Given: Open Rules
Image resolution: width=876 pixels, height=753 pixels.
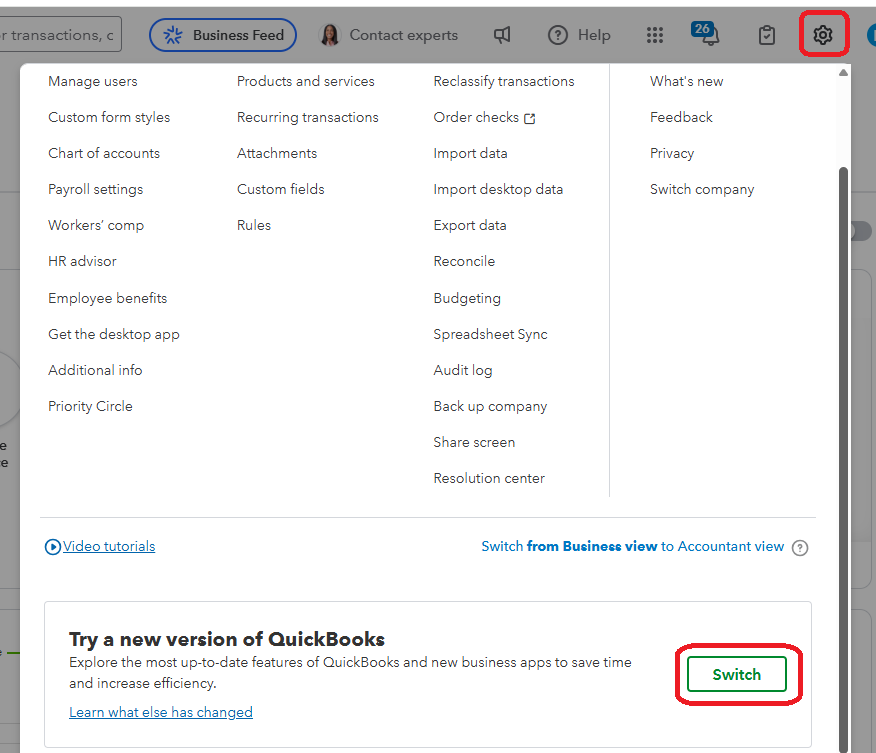Looking at the screenshot, I should [254, 225].
